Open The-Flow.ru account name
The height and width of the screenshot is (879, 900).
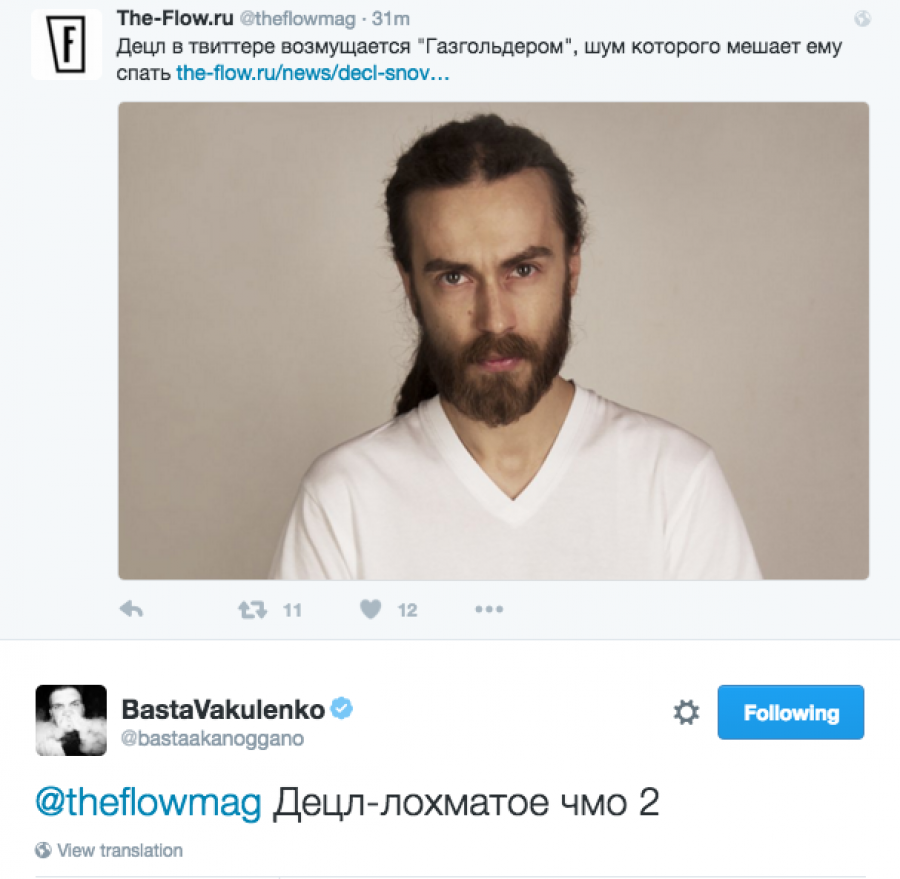coord(175,18)
